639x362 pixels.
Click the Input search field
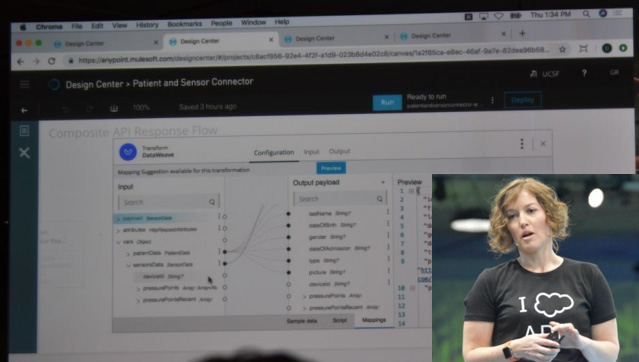click(168, 202)
